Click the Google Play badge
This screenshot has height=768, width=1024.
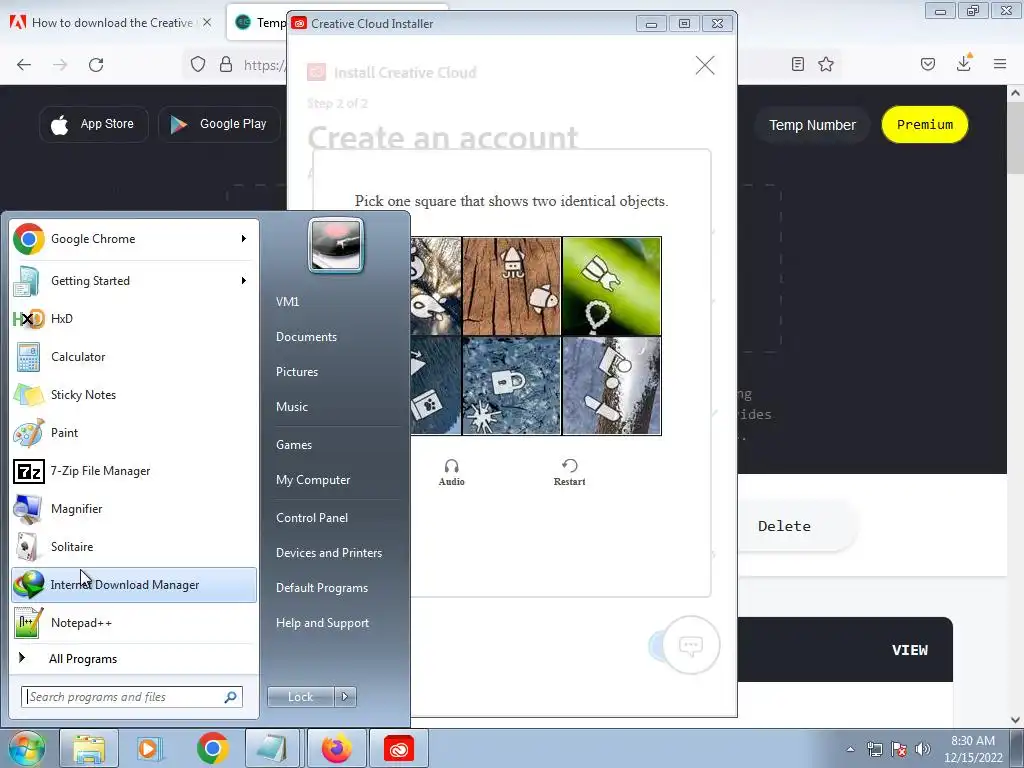point(219,124)
